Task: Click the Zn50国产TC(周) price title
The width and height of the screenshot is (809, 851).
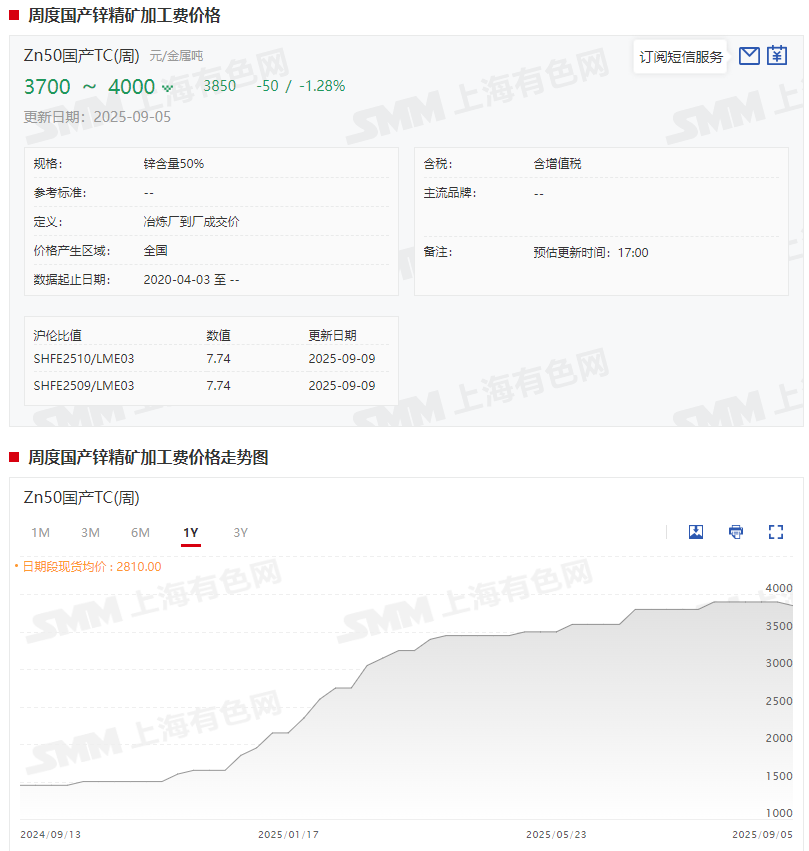Action: click(81, 56)
